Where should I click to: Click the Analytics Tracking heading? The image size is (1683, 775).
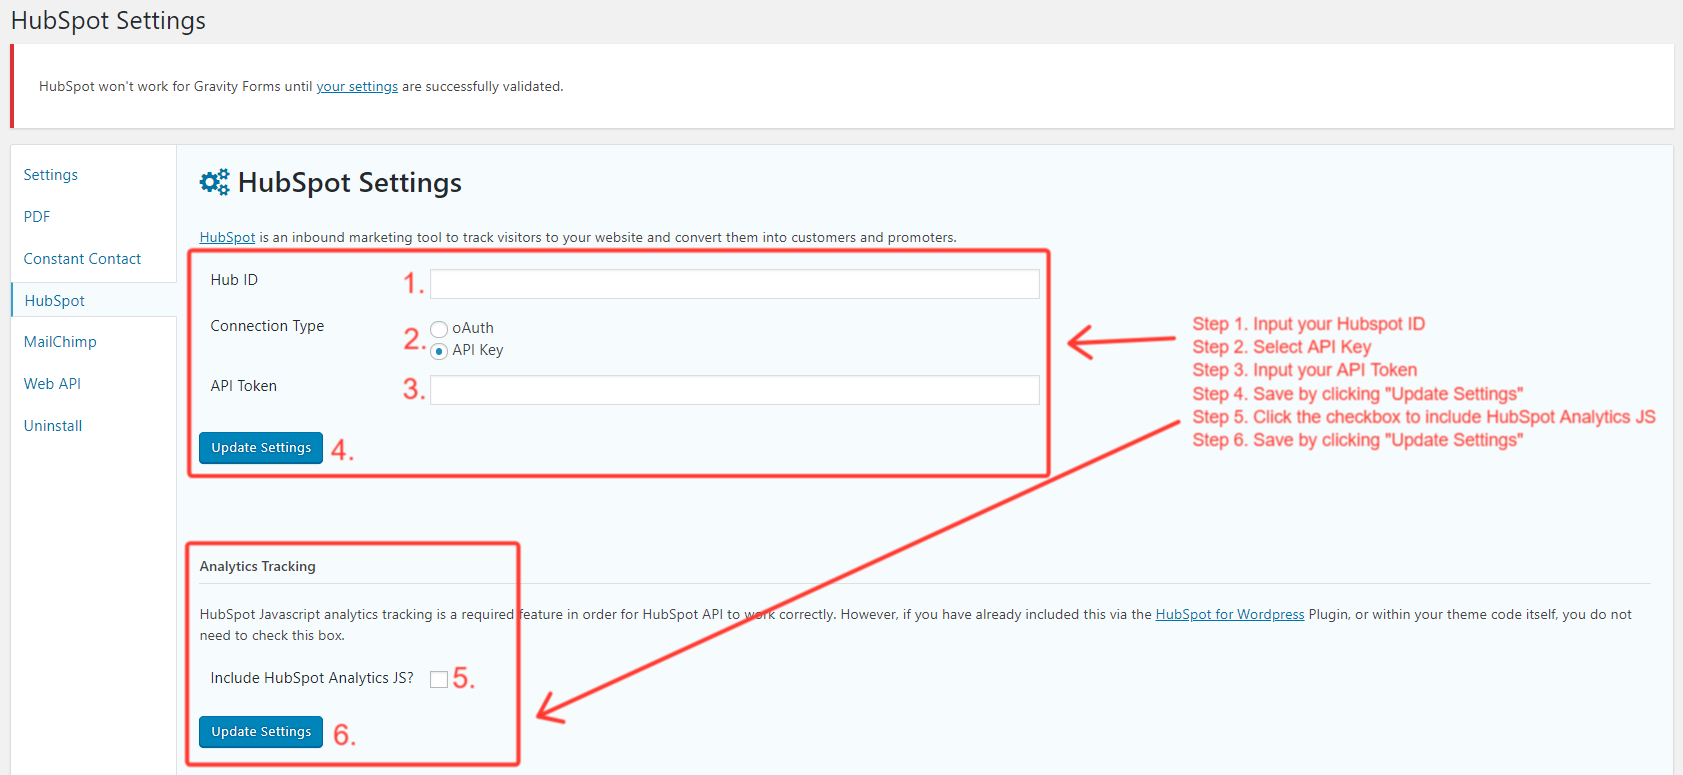[x=257, y=567]
